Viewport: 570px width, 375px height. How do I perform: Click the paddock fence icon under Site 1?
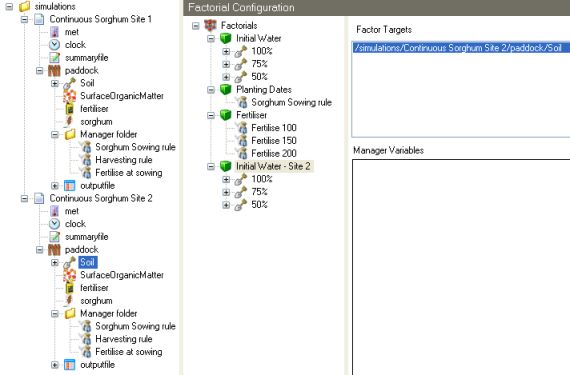click(x=55, y=70)
